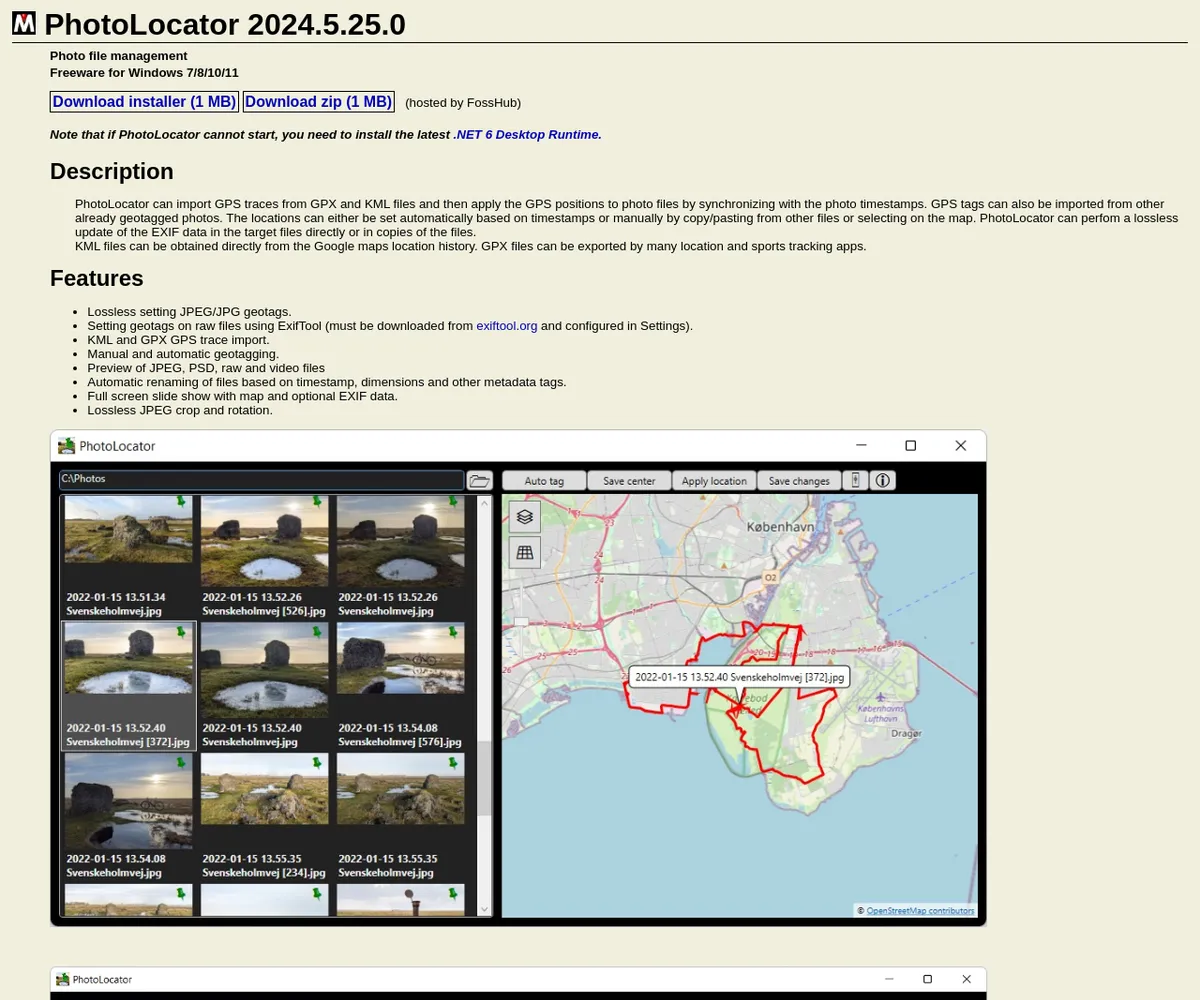1200x1000 pixels.
Task: Click the map zoom slider handle
Action: (521, 623)
